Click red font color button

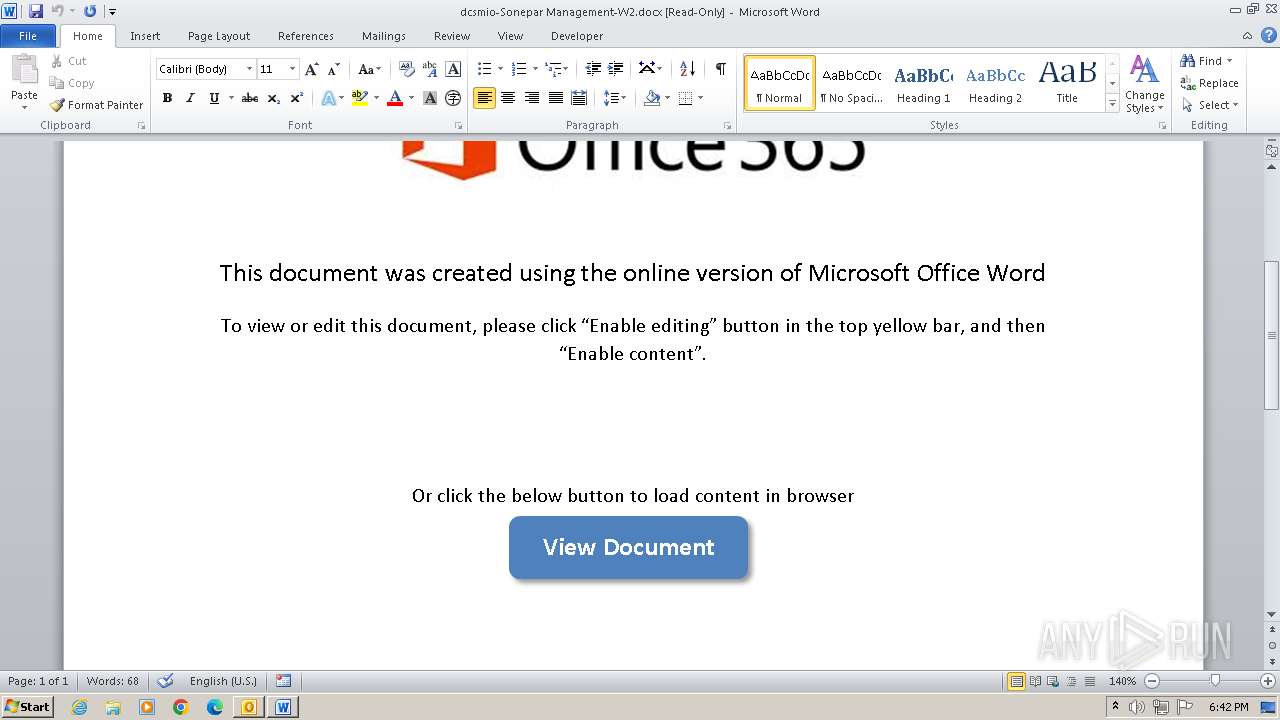(395, 98)
